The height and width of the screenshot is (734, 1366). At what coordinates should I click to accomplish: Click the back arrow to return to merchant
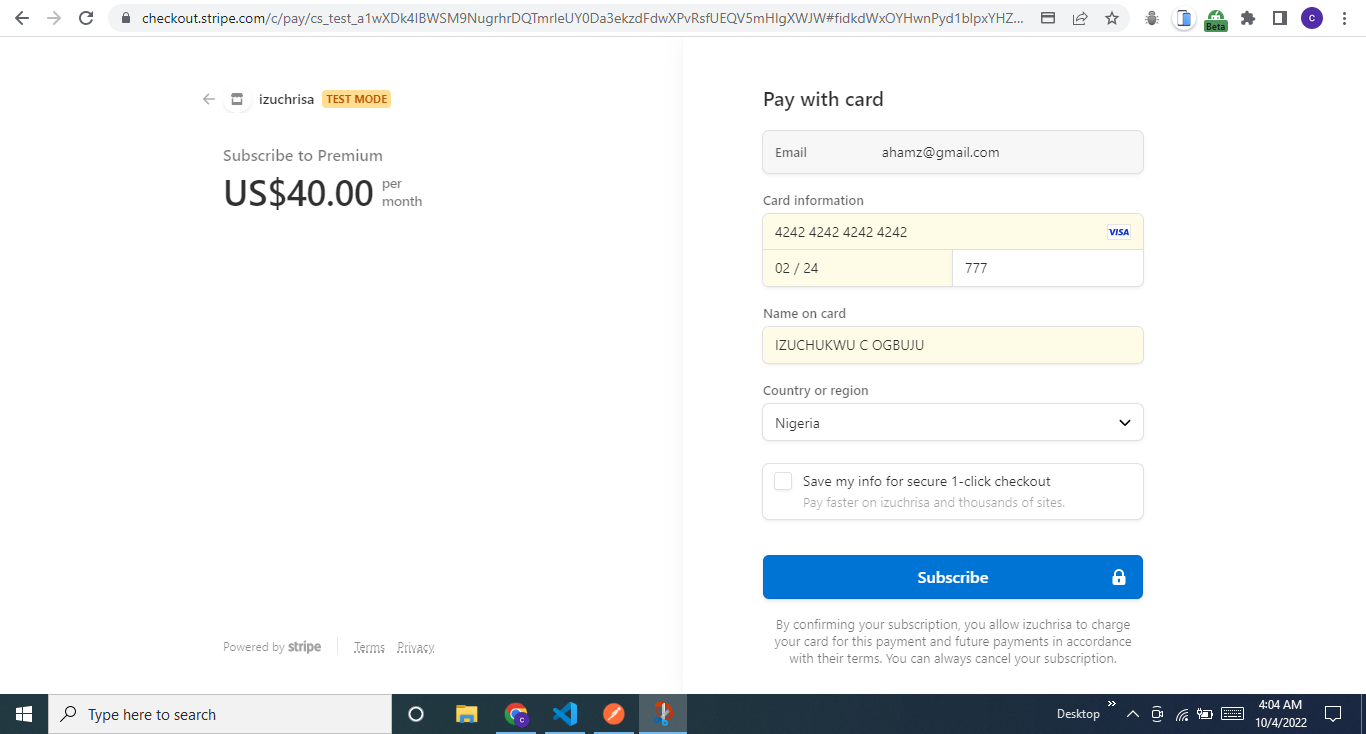(208, 99)
